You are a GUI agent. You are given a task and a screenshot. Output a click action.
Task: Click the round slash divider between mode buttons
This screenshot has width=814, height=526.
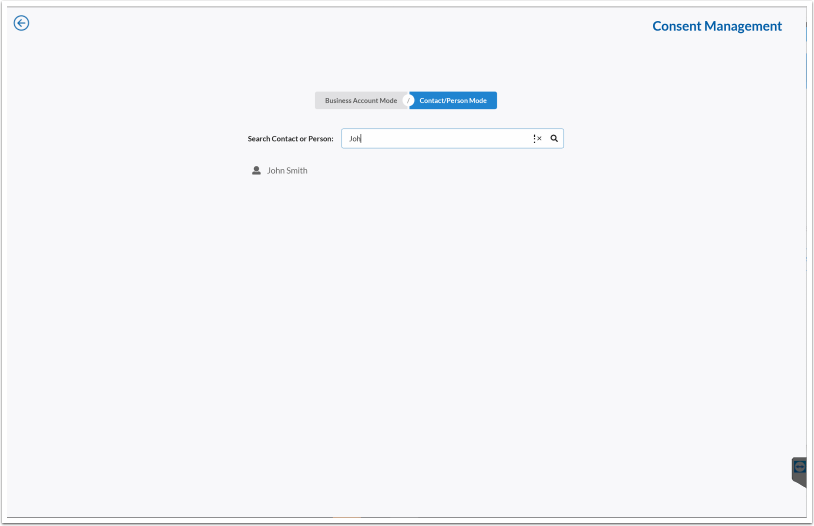408,101
